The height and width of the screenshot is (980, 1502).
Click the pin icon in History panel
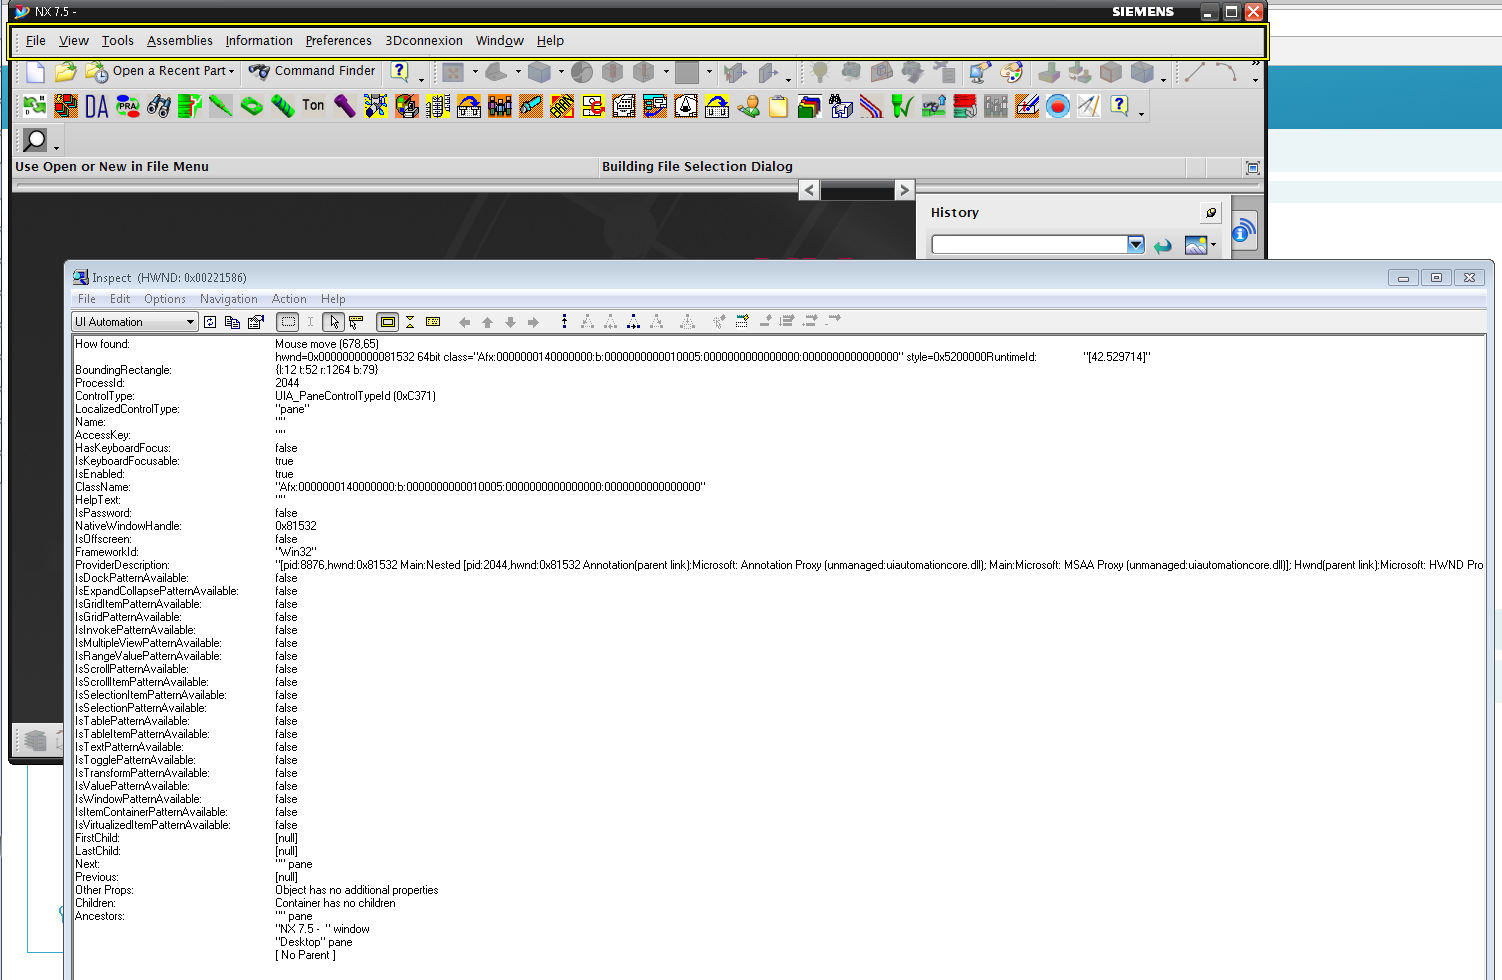point(1211,213)
